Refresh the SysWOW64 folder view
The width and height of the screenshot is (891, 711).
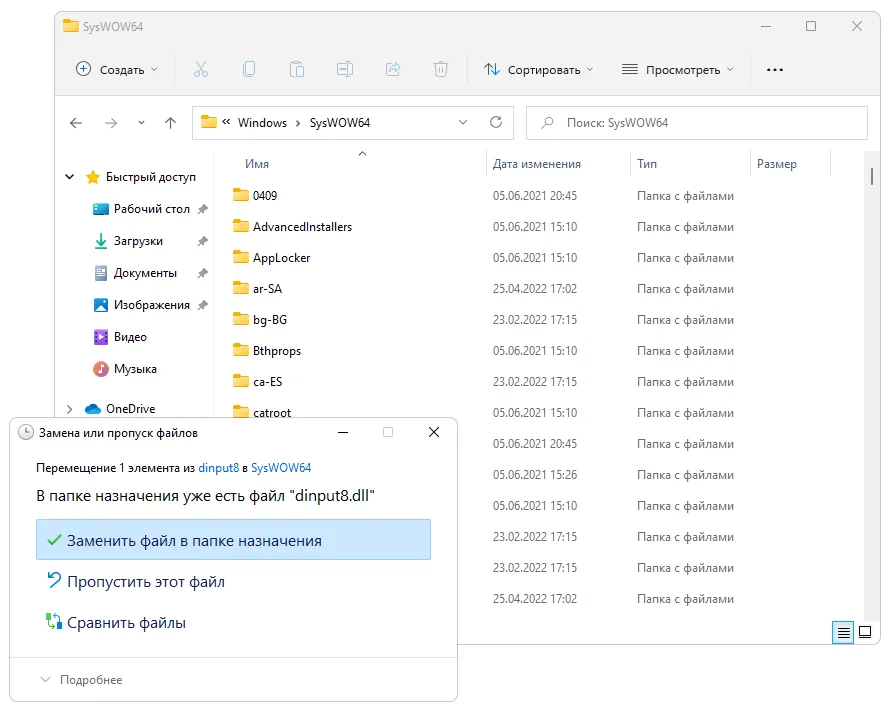[x=495, y=123]
